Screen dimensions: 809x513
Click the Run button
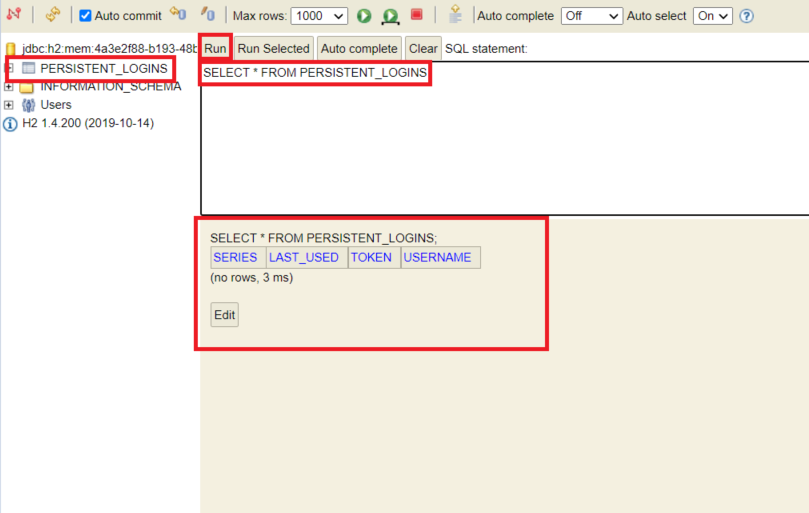point(215,49)
